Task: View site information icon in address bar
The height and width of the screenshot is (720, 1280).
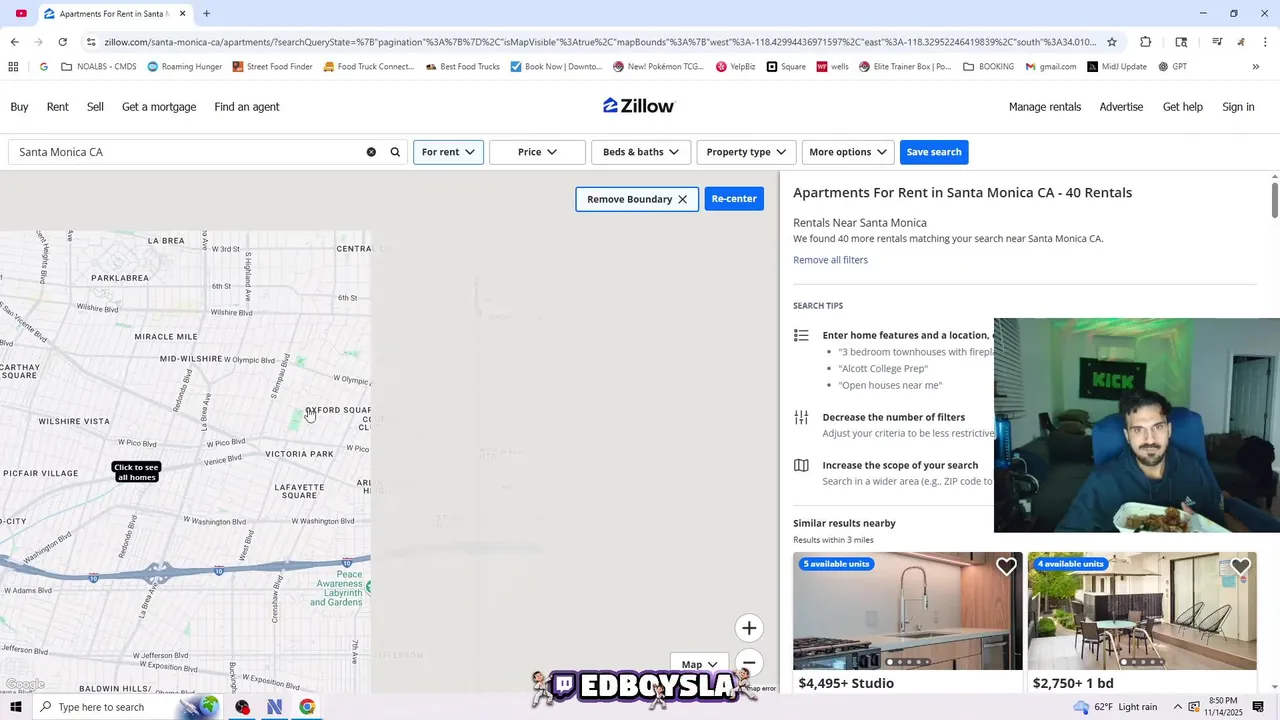Action: (91, 42)
